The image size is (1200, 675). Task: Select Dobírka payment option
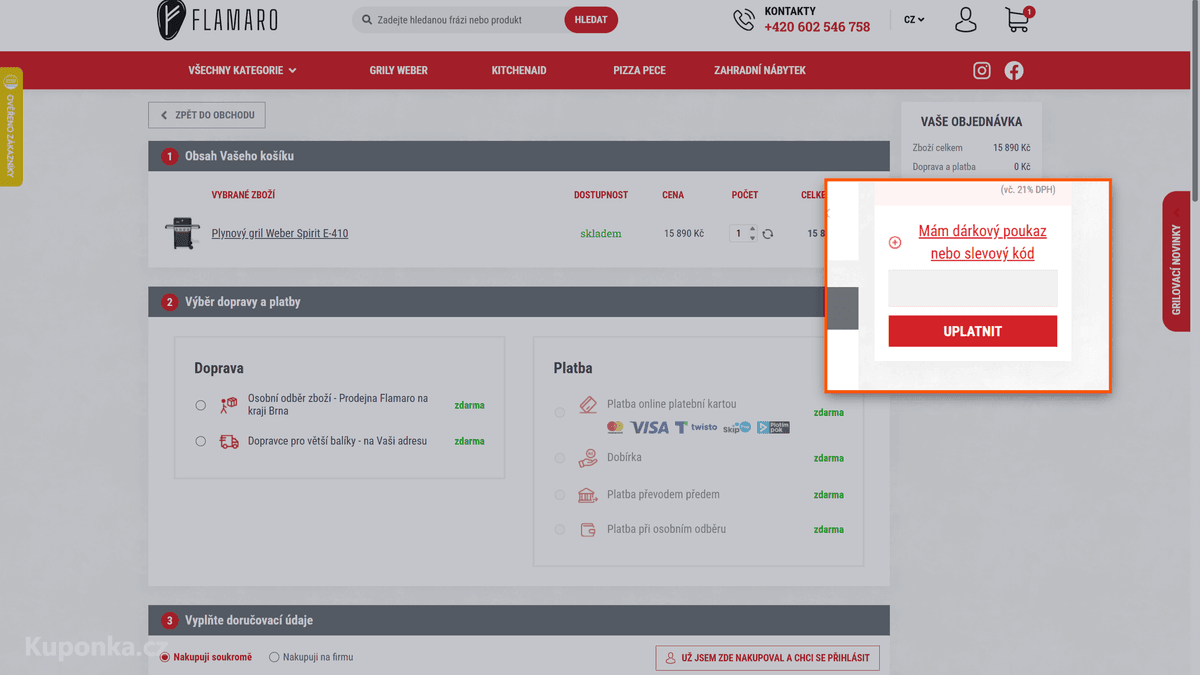tap(560, 458)
